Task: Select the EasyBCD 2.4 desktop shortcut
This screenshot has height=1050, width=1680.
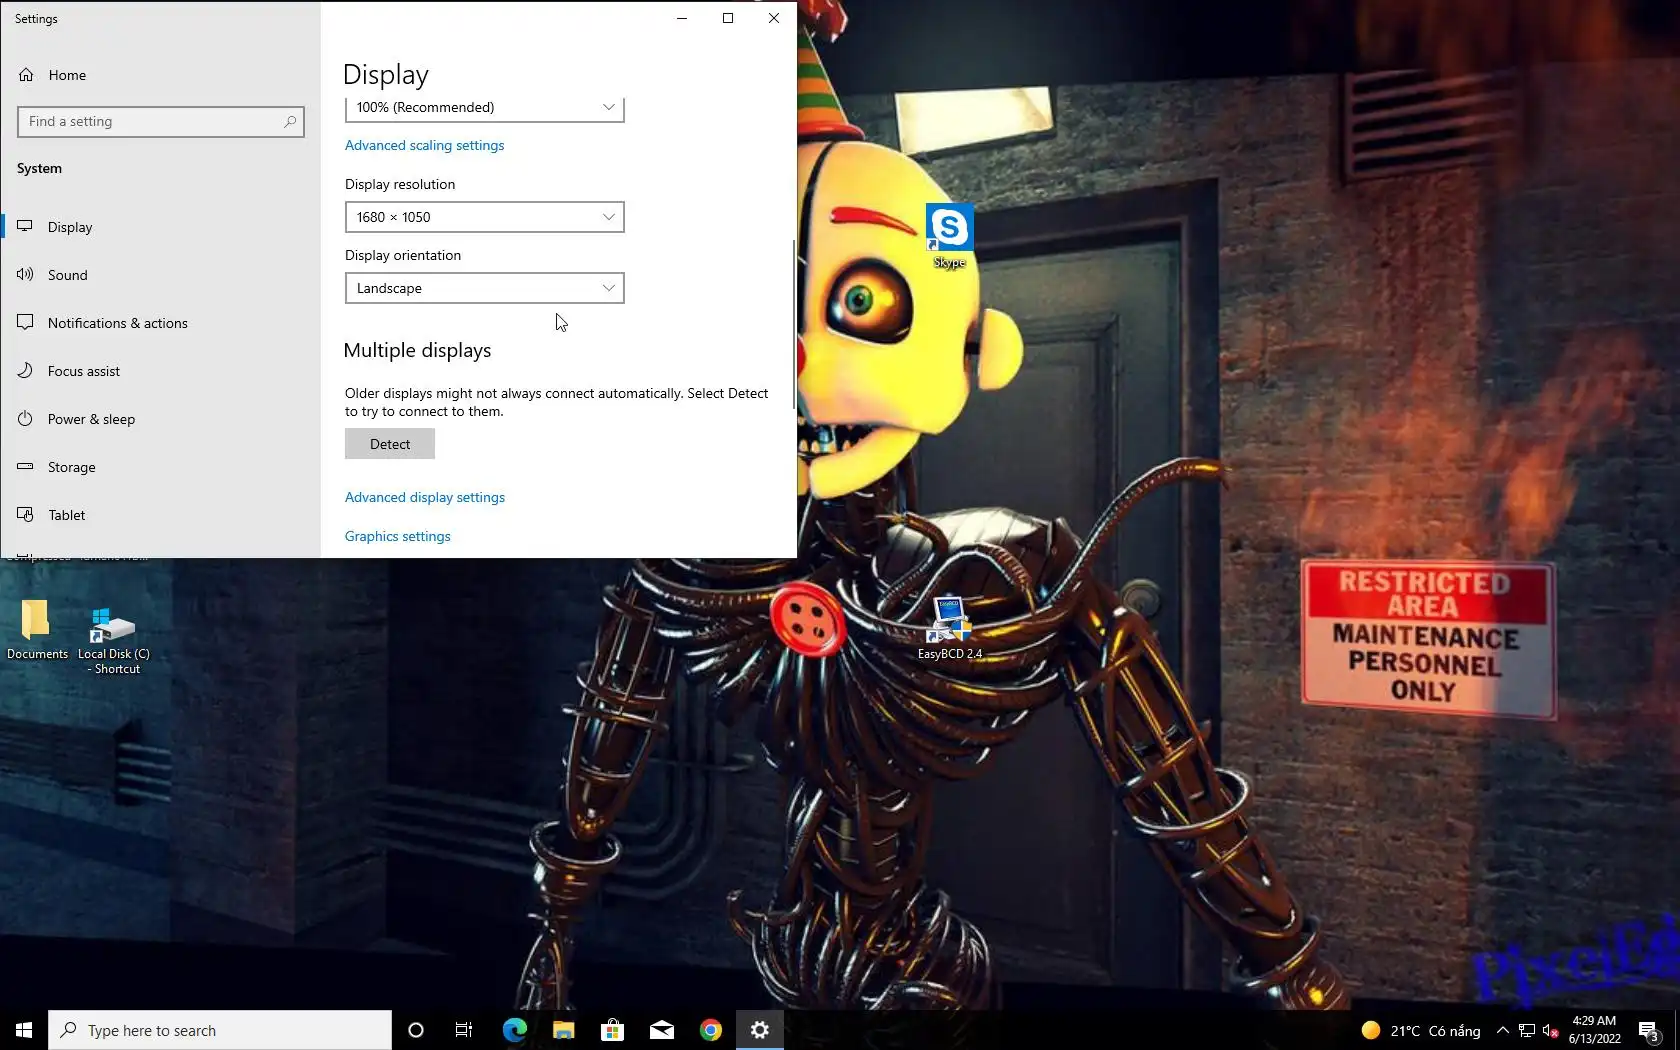Action: [x=950, y=628]
